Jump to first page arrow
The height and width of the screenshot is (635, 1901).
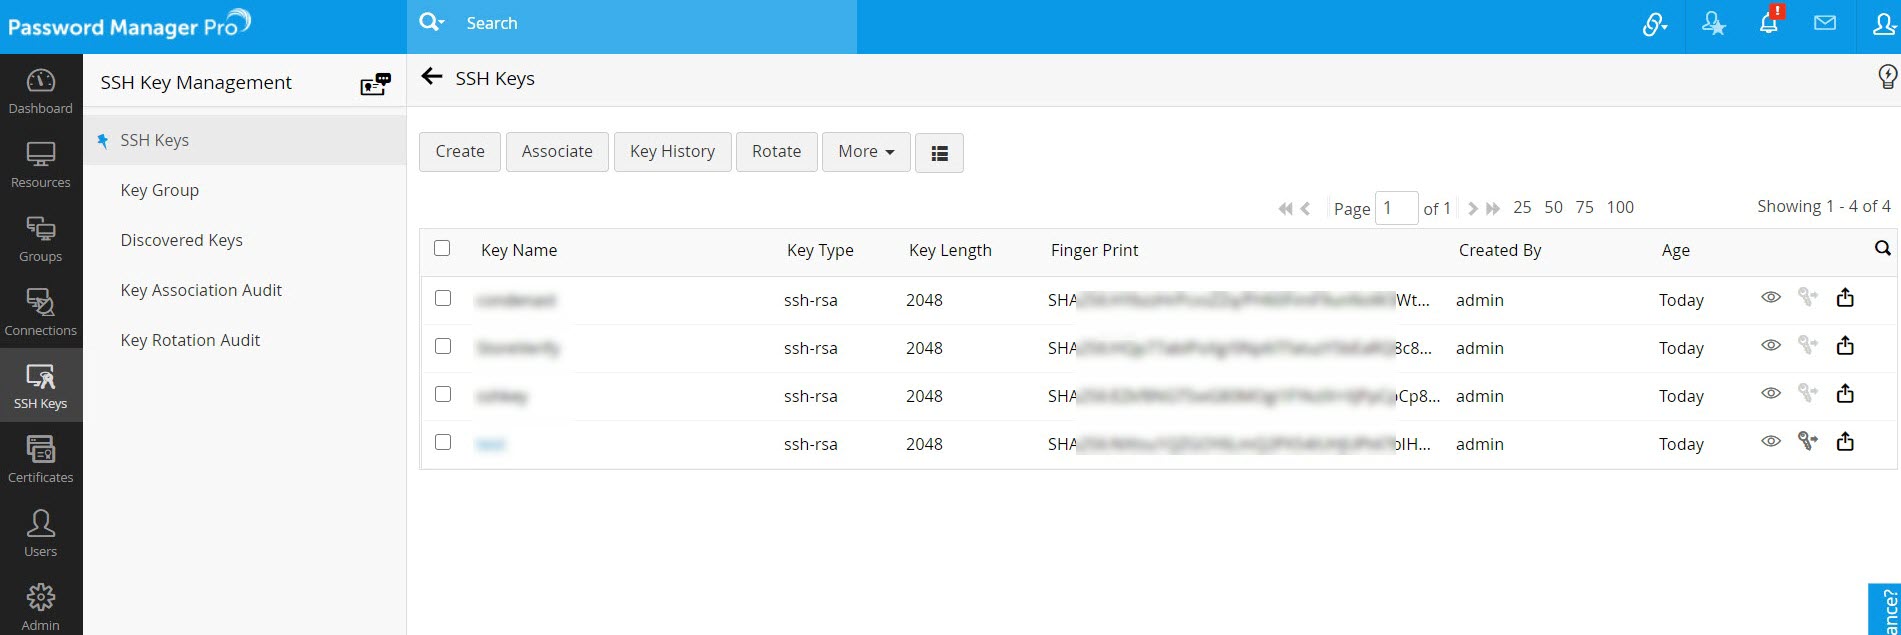point(1285,208)
